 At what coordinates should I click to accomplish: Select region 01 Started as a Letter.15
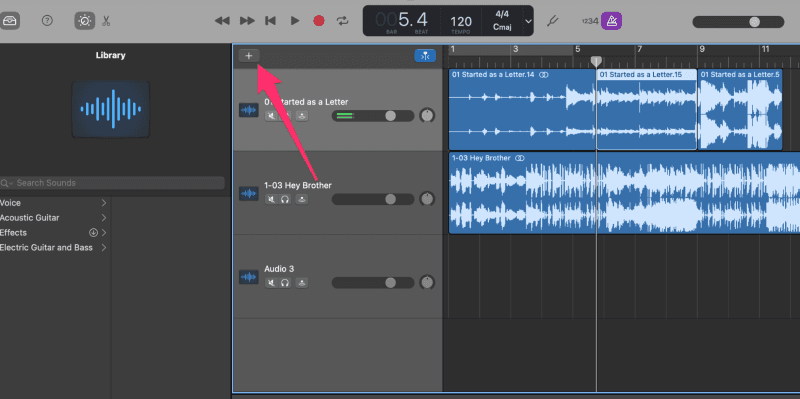coord(647,110)
